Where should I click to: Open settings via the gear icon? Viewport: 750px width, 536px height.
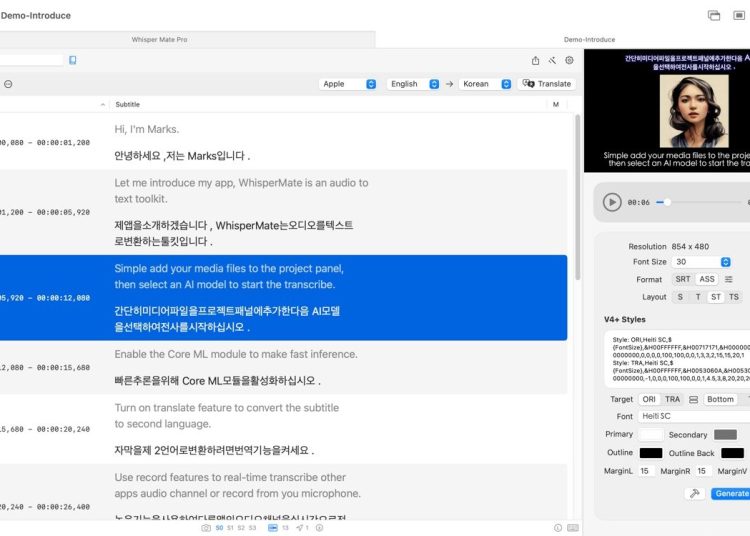tap(569, 60)
